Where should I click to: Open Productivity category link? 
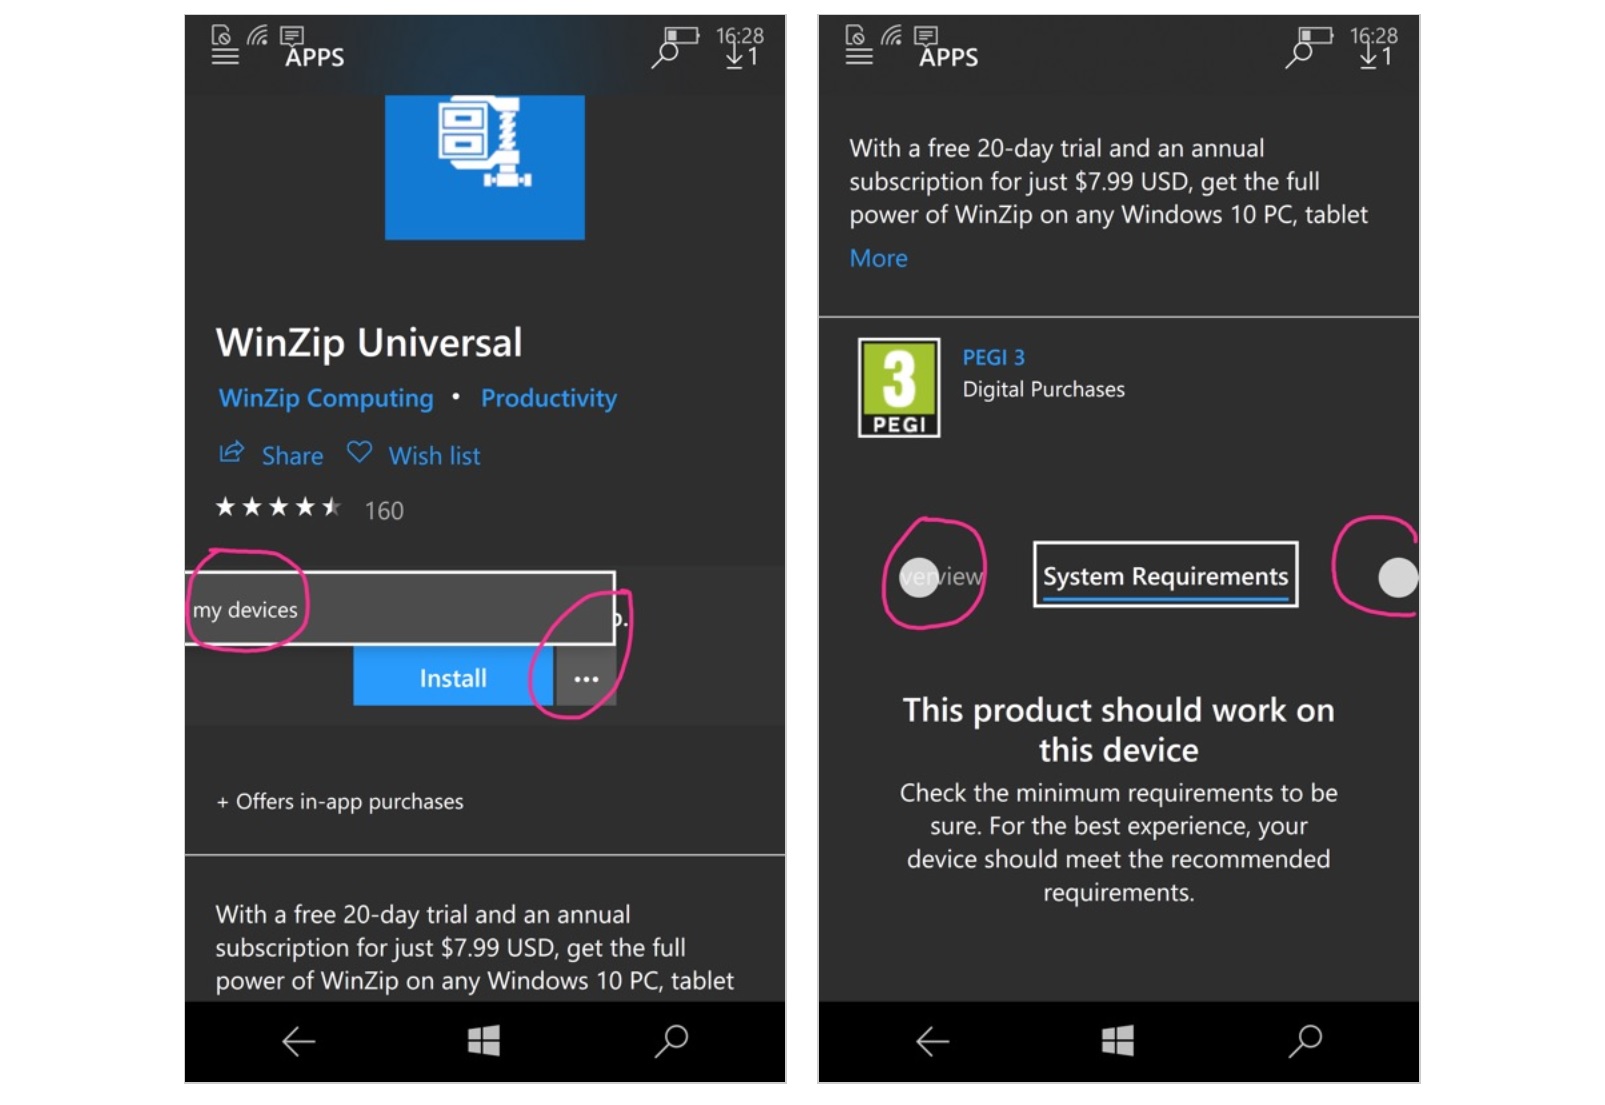(x=549, y=398)
